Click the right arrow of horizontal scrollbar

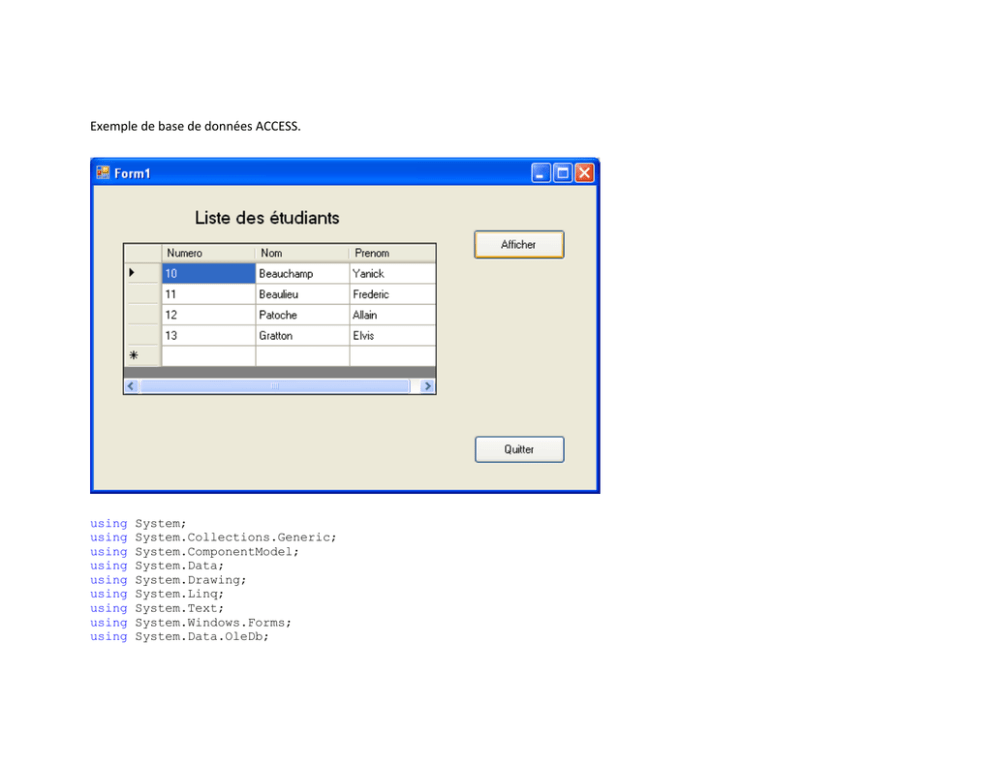(428, 386)
